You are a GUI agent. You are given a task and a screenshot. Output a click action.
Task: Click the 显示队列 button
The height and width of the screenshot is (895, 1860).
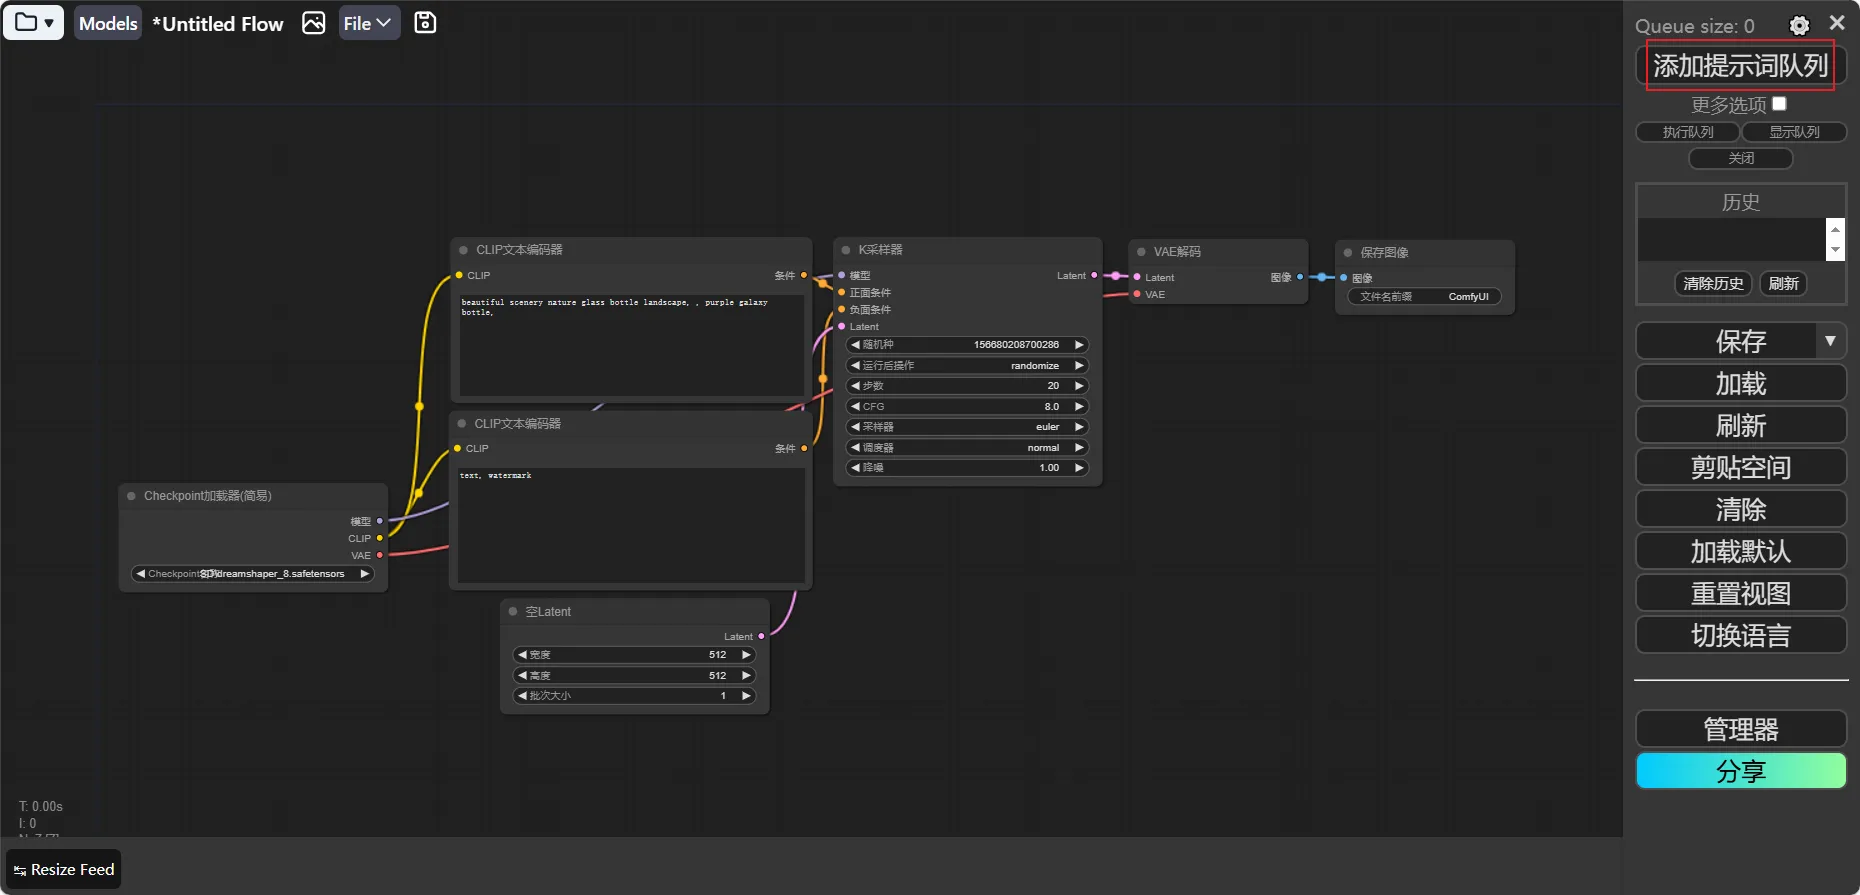(x=1794, y=132)
